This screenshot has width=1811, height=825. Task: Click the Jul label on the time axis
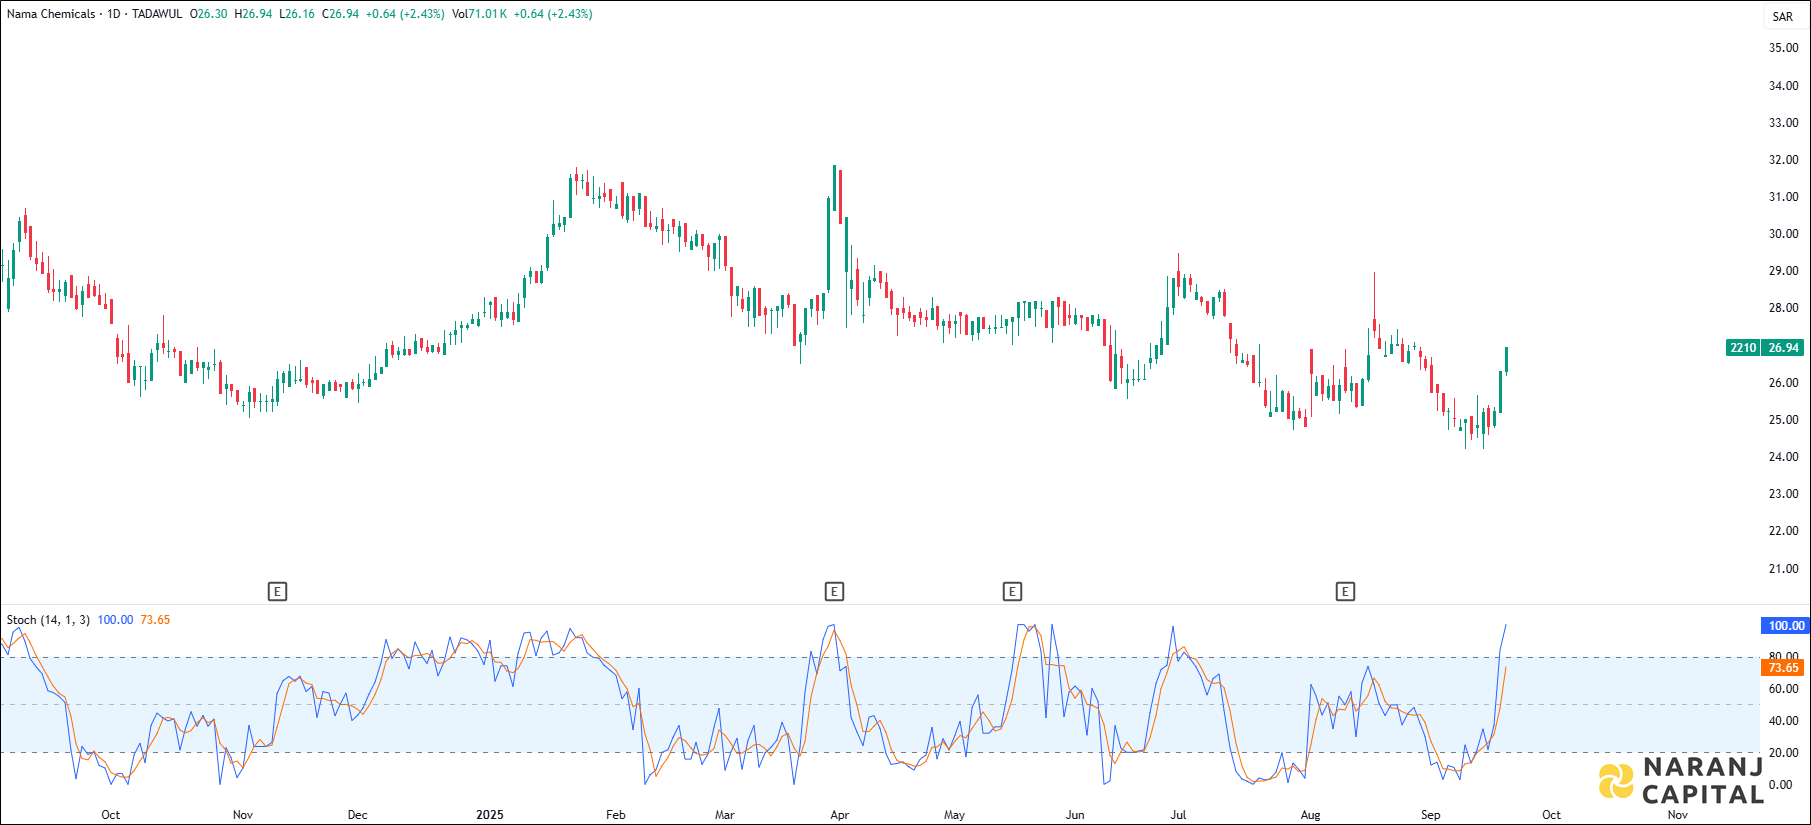click(1179, 815)
